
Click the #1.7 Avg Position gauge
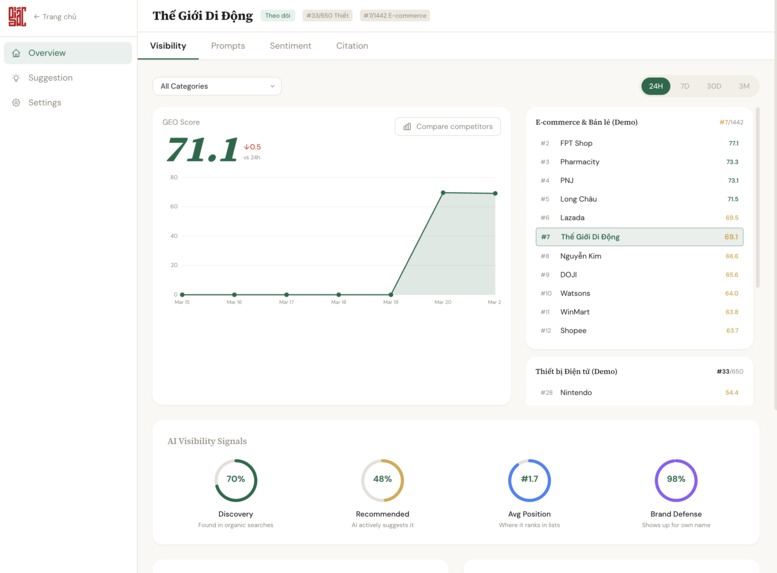coord(529,480)
